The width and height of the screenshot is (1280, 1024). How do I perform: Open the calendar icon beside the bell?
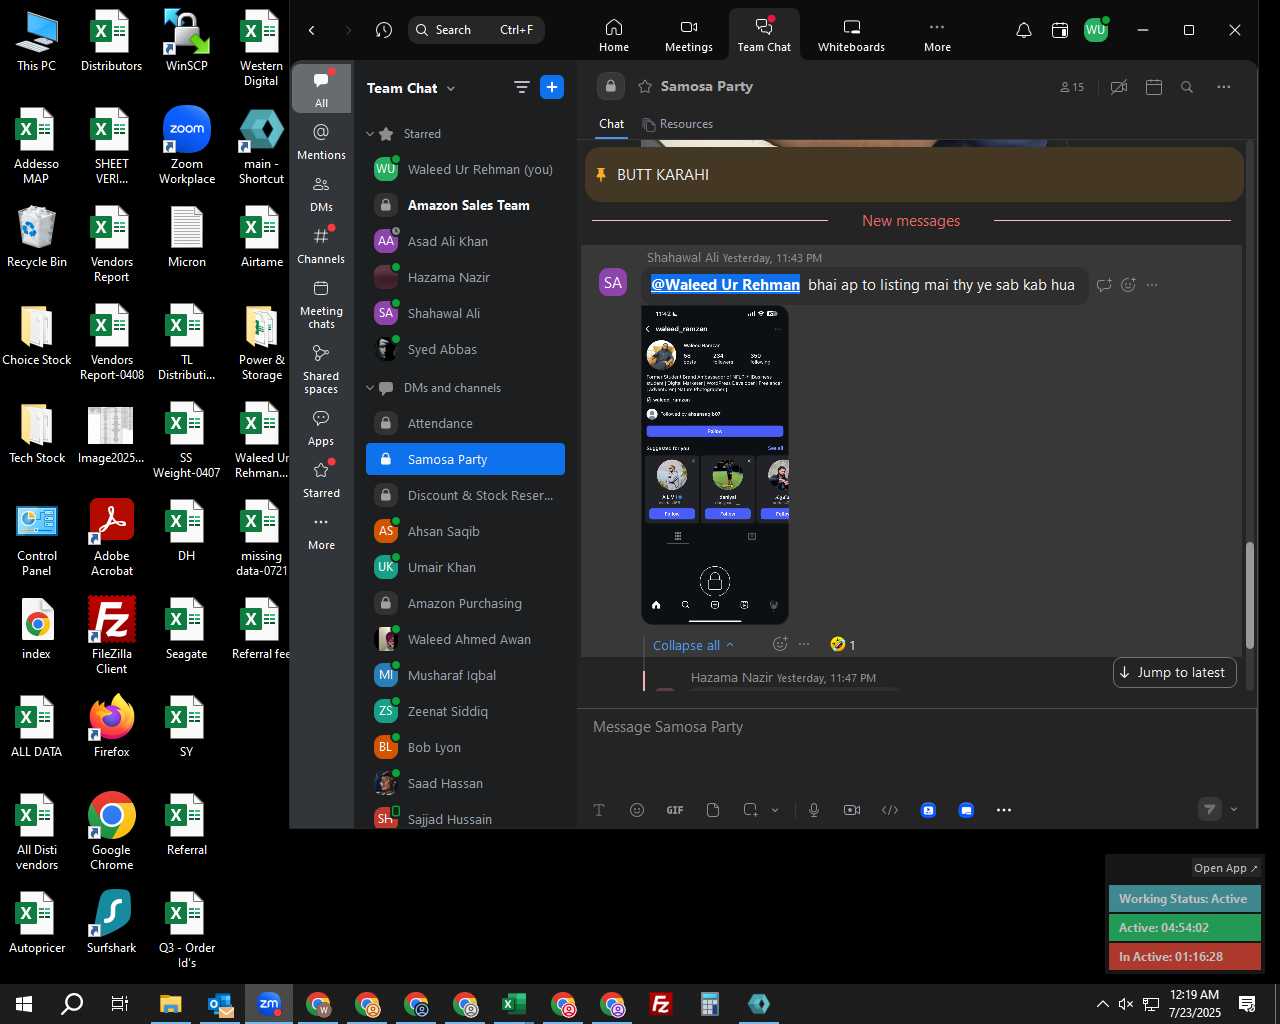click(1060, 30)
